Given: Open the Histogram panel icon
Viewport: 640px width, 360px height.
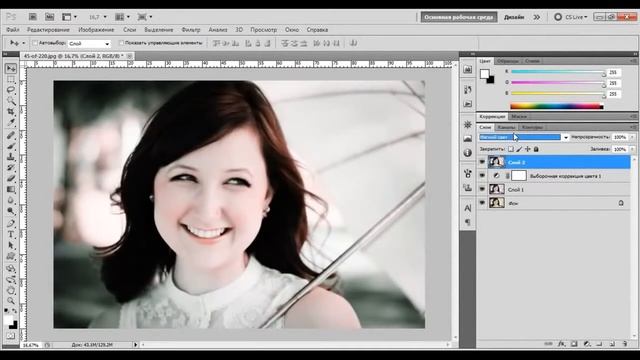Looking at the screenshot, I should [x=468, y=139].
